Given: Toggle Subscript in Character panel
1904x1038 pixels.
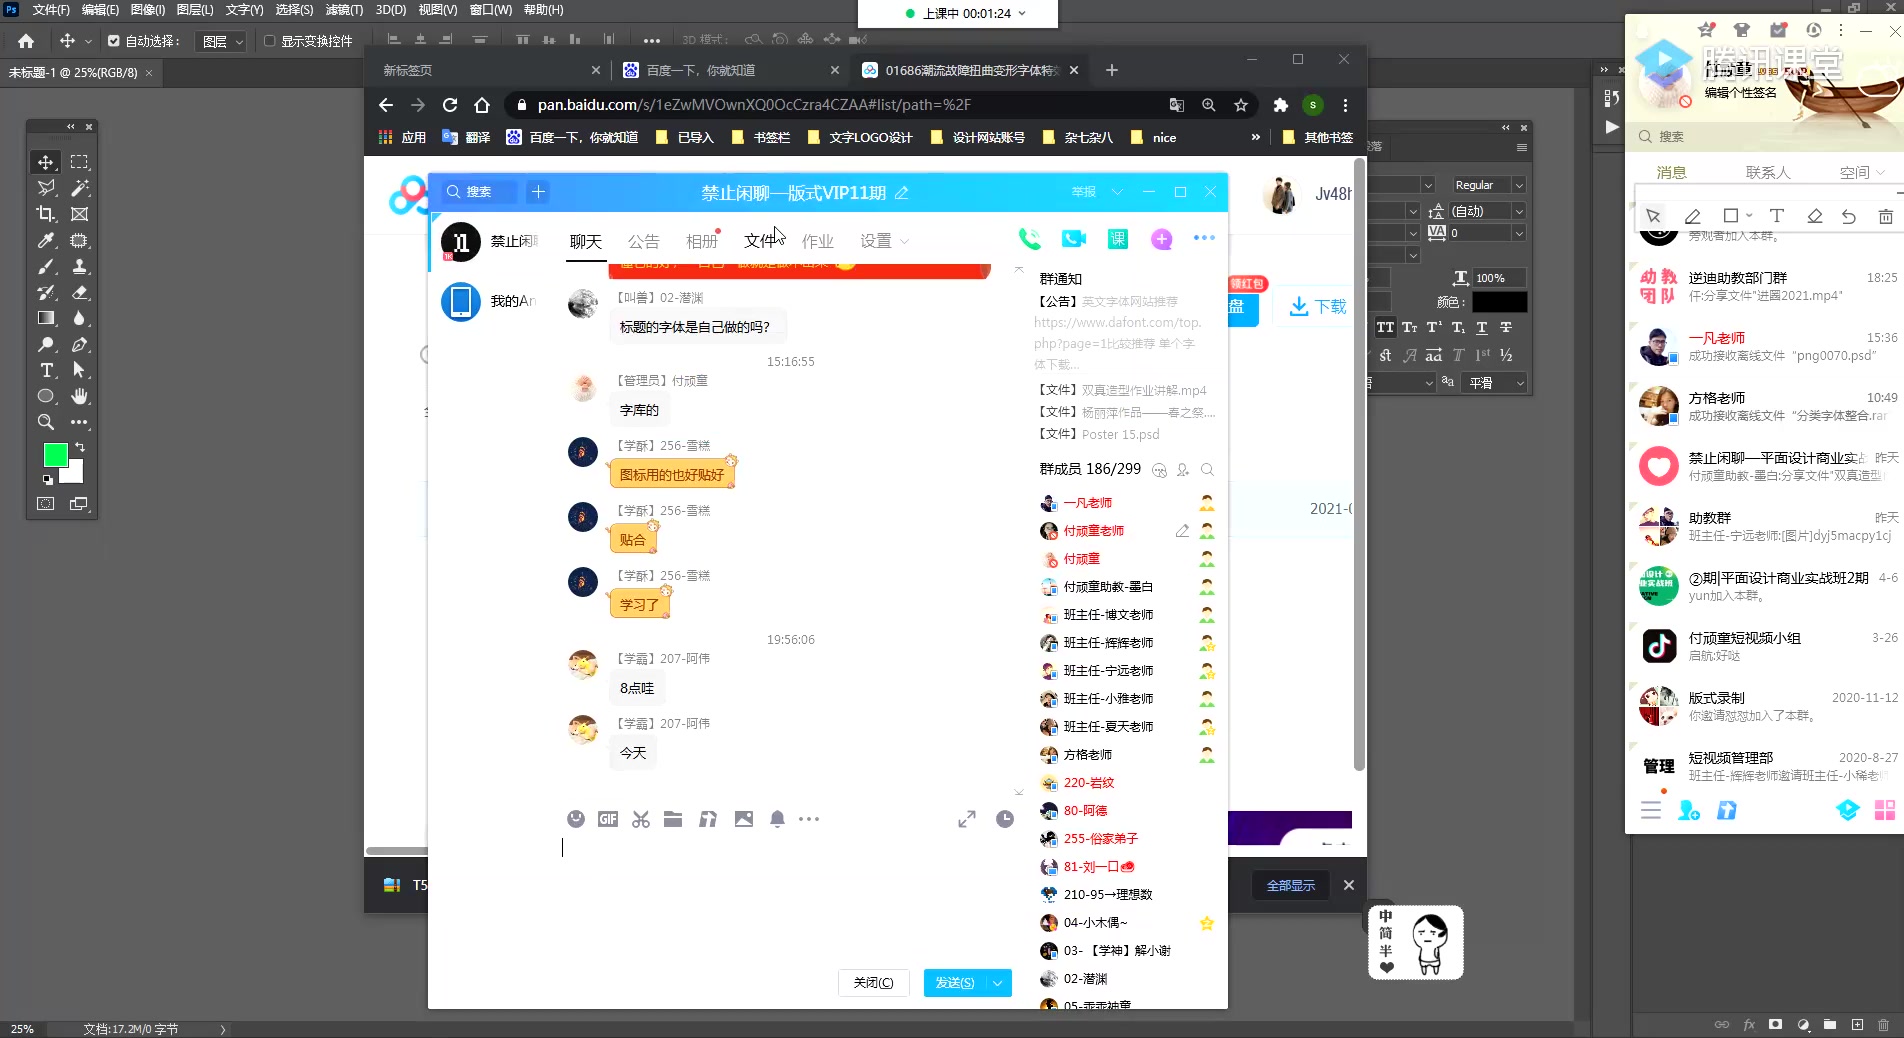Looking at the screenshot, I should coord(1458,327).
